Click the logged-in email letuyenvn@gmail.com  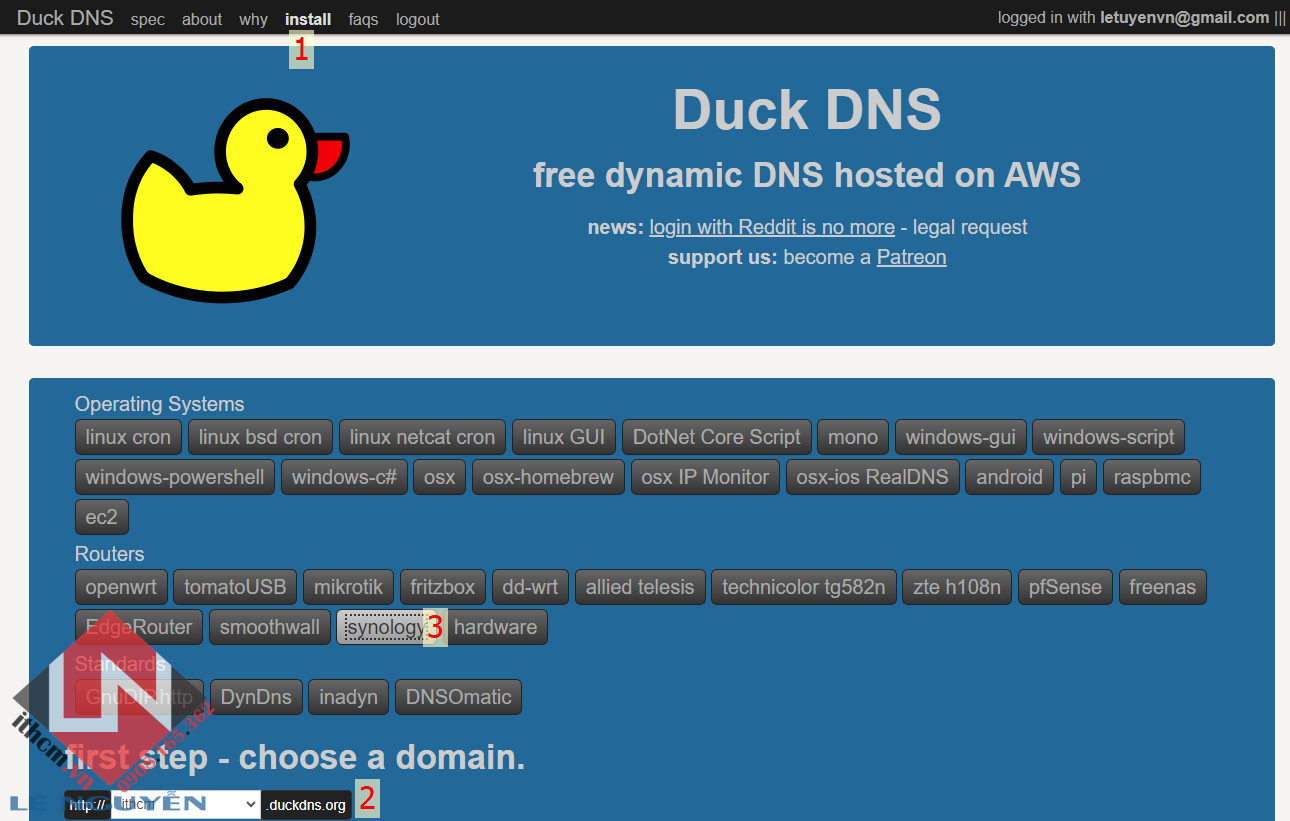click(1184, 17)
